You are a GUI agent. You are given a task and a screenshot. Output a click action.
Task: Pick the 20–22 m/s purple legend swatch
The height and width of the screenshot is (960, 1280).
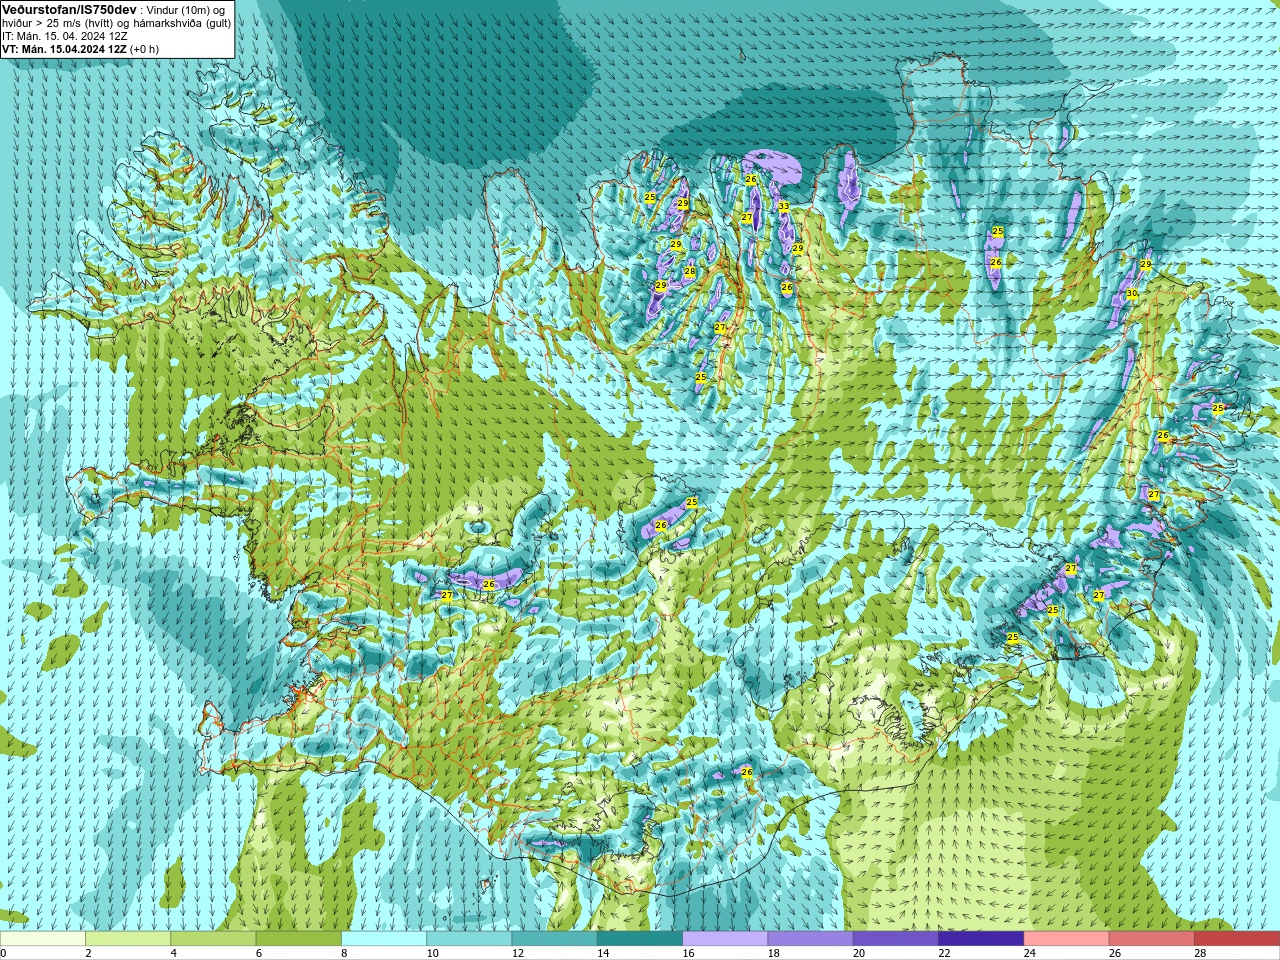point(895,939)
